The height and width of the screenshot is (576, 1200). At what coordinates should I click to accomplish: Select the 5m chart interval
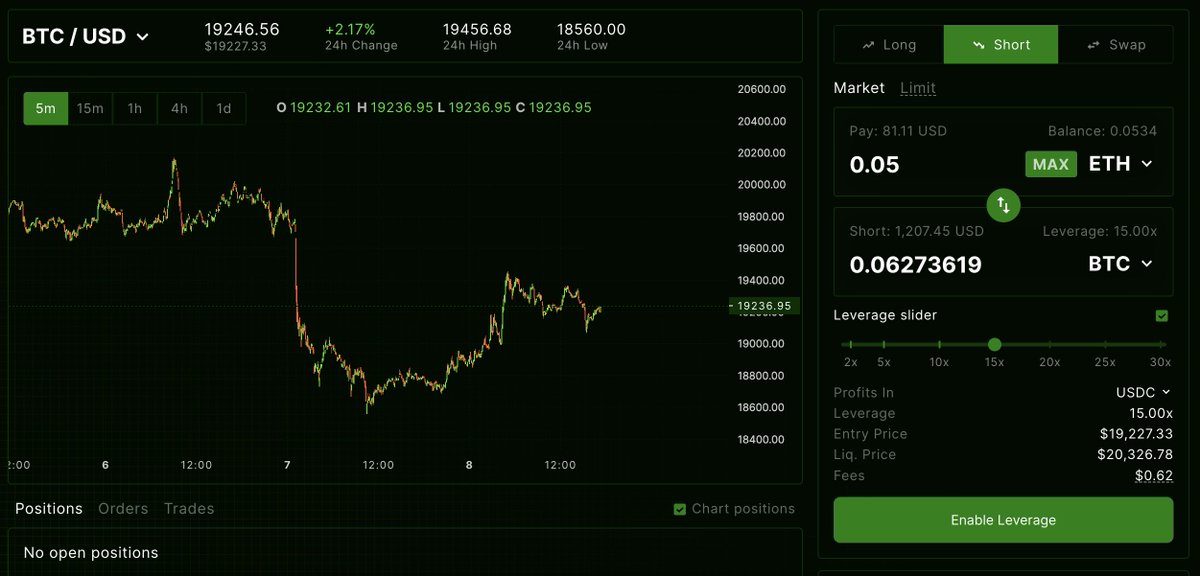click(46, 108)
